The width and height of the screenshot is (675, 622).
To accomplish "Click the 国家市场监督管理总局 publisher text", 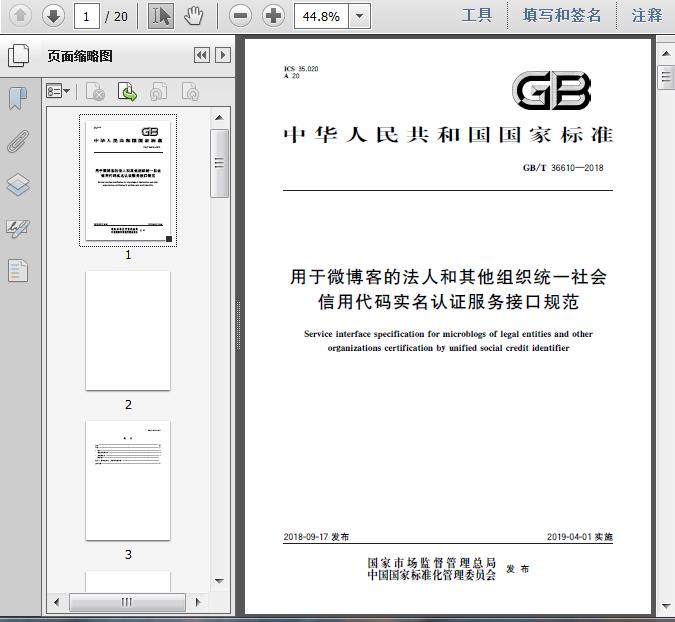I will click(x=431, y=563).
